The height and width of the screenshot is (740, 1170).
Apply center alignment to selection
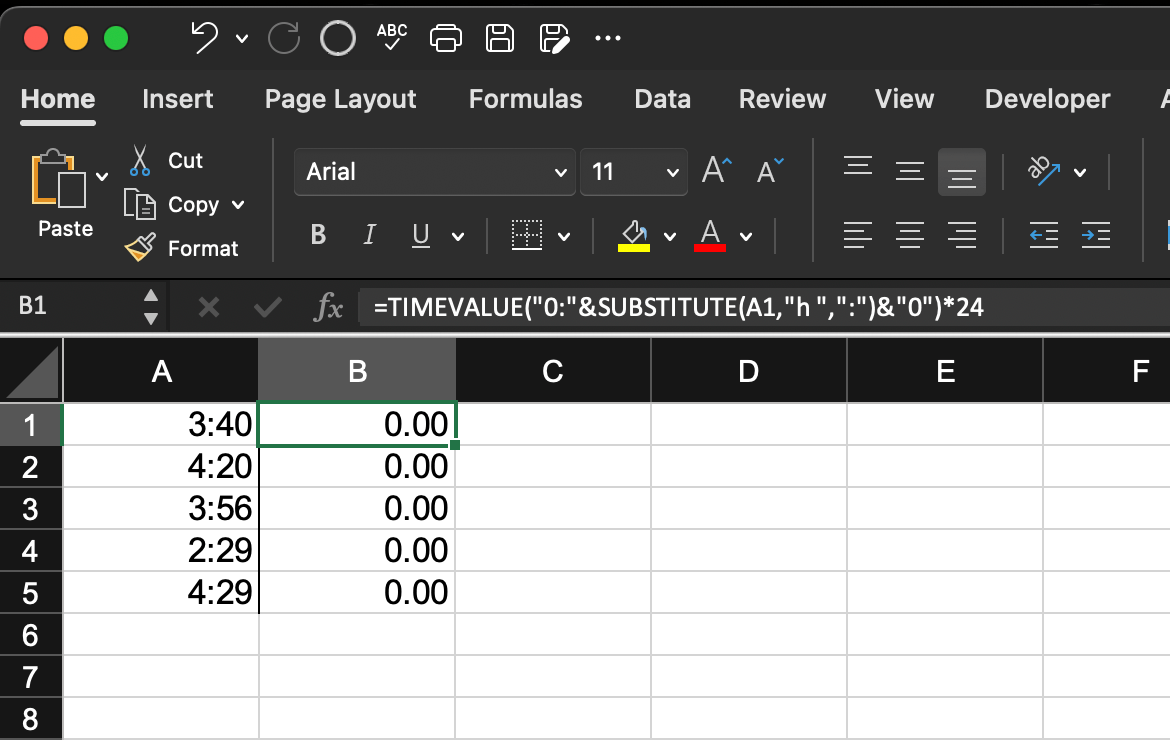[x=910, y=235]
